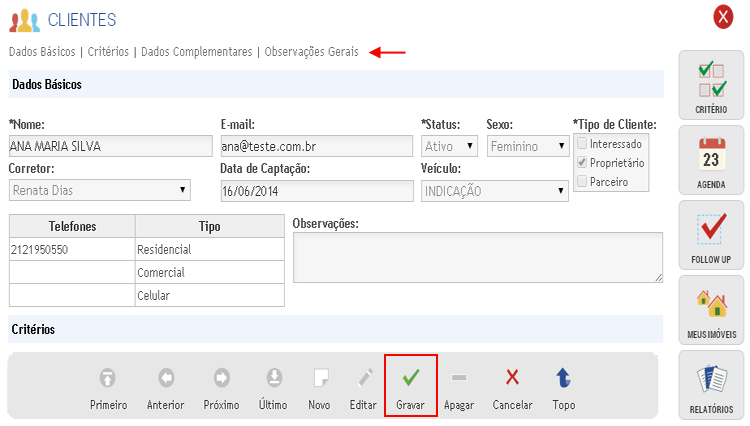Click the Gravar green checkmark icon
Viewport: 750px width, 426px height.
pyautogui.click(x=410, y=379)
